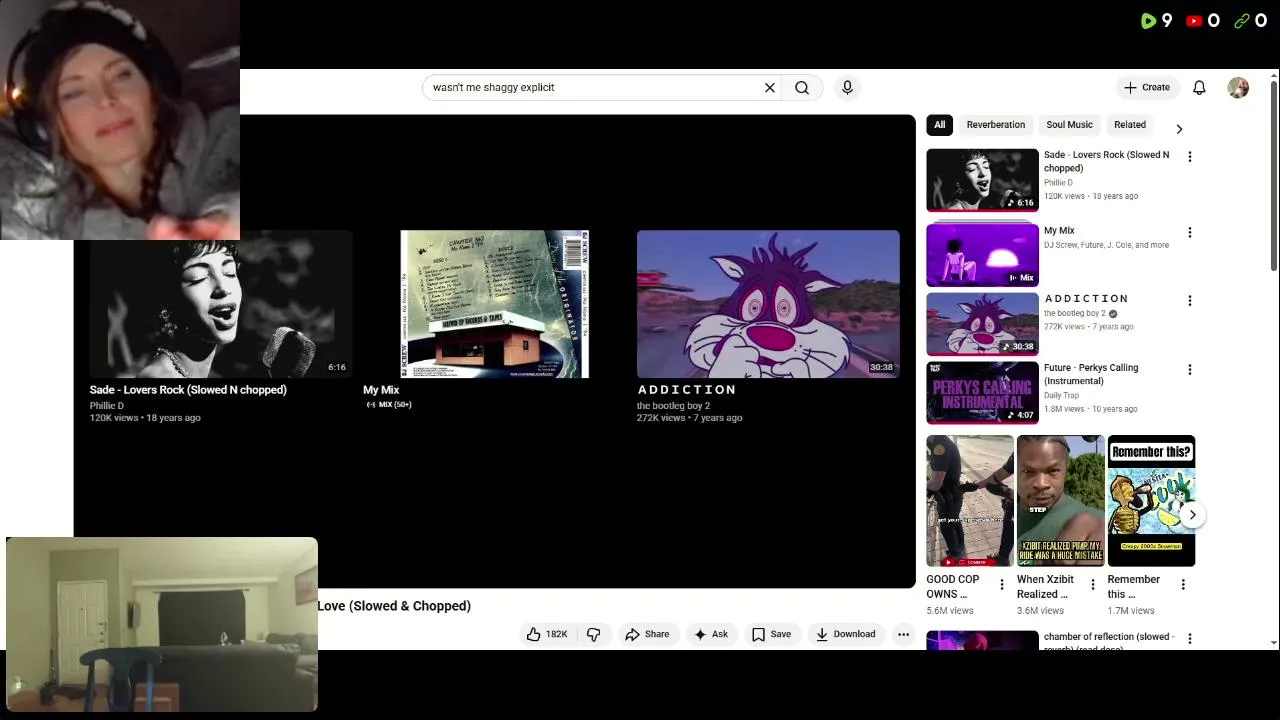Open options for Sade Lovers Rock sidebar video

(1190, 157)
